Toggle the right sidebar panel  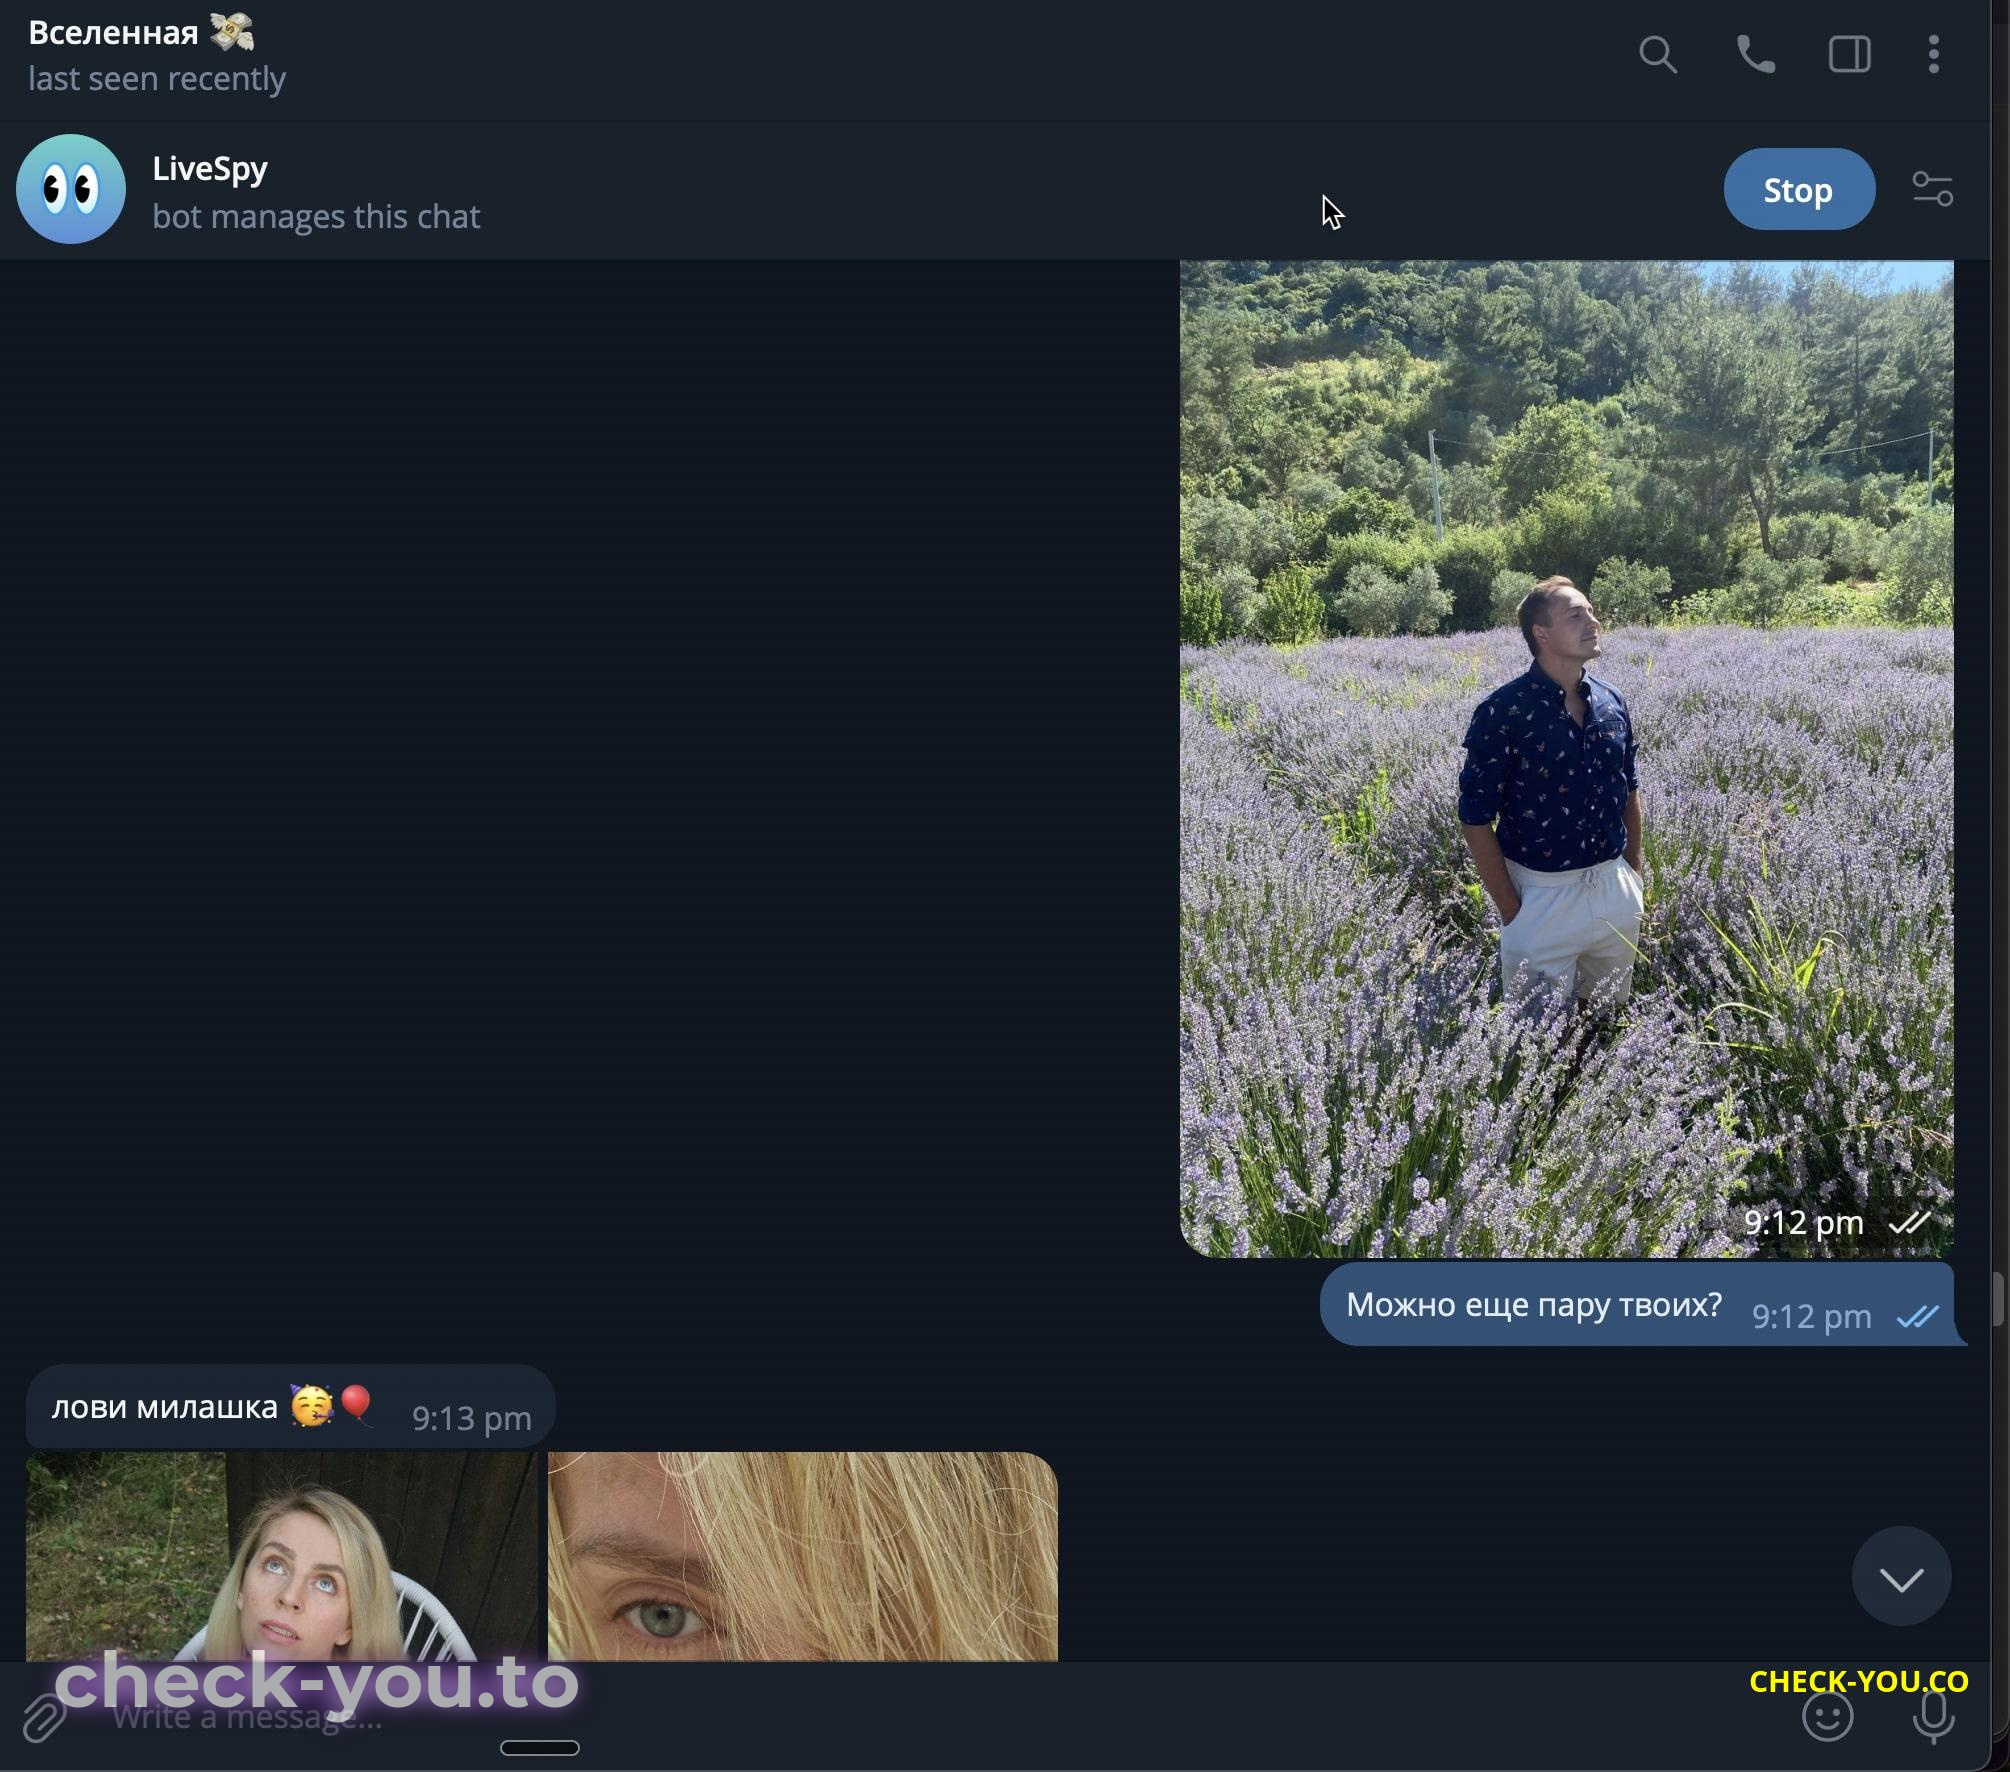click(1849, 54)
